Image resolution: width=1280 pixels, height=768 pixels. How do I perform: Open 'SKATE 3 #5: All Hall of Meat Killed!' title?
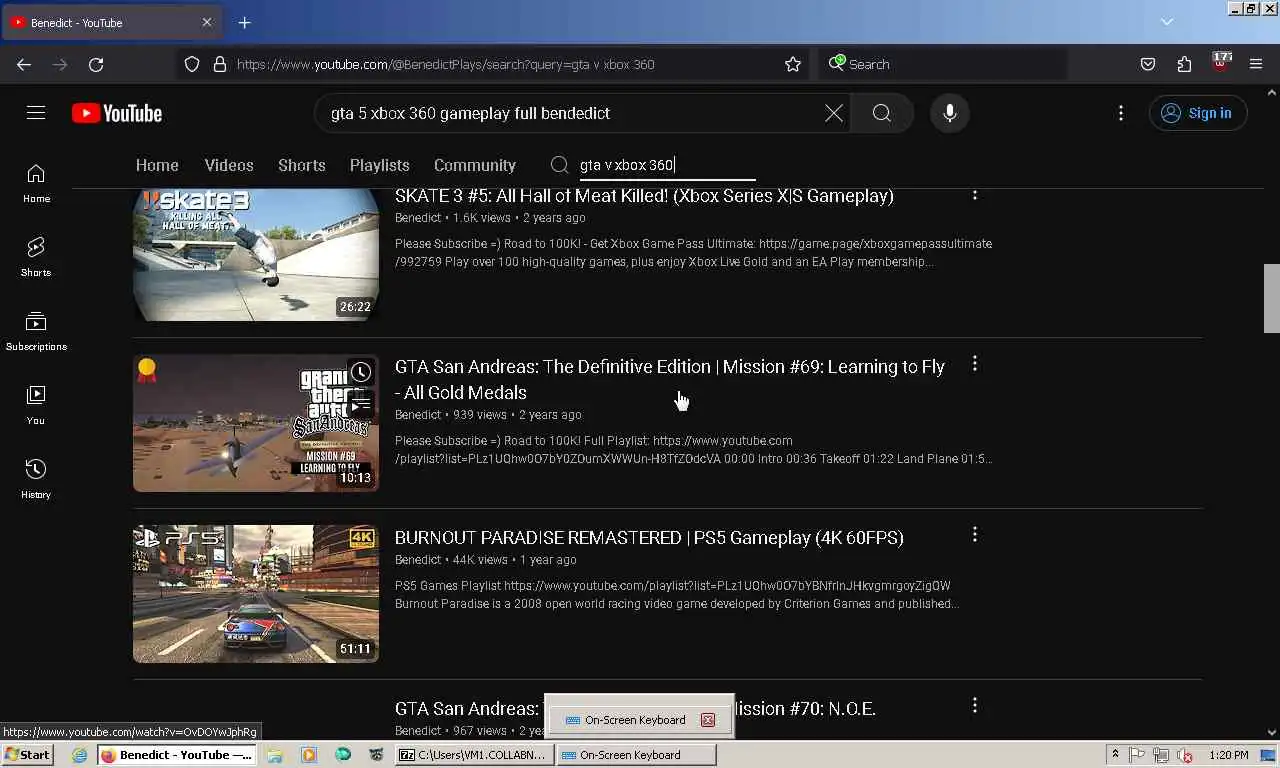[644, 196]
